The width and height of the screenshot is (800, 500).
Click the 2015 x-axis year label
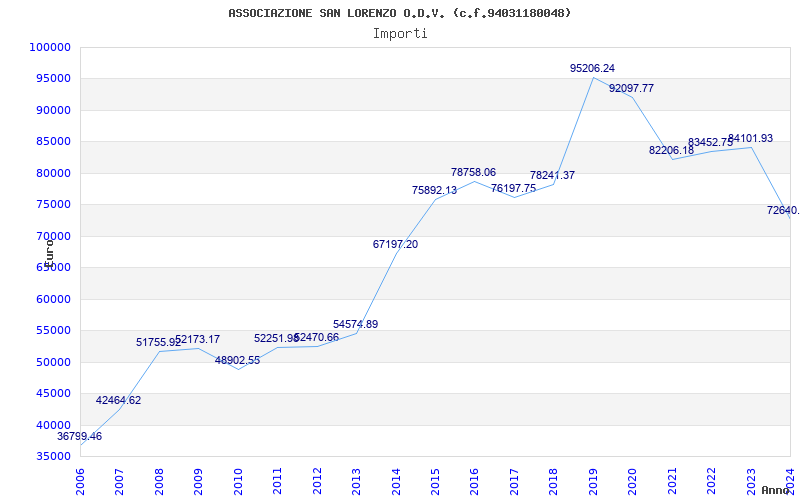(x=435, y=480)
